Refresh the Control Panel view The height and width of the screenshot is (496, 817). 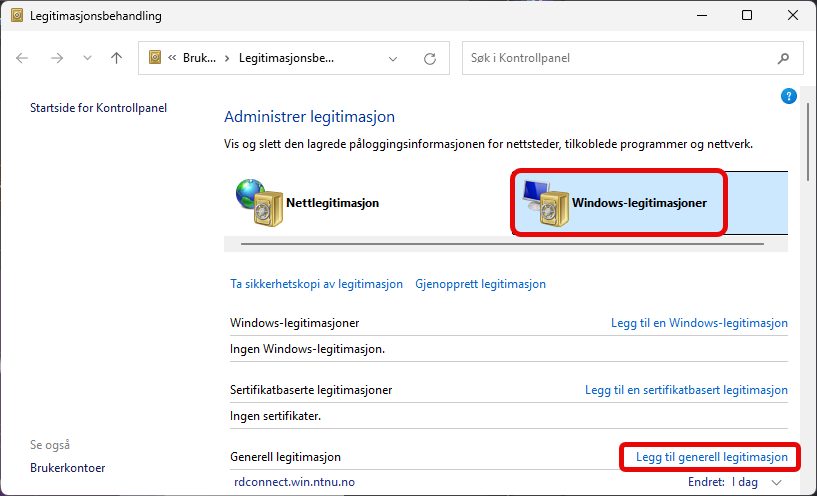click(429, 58)
